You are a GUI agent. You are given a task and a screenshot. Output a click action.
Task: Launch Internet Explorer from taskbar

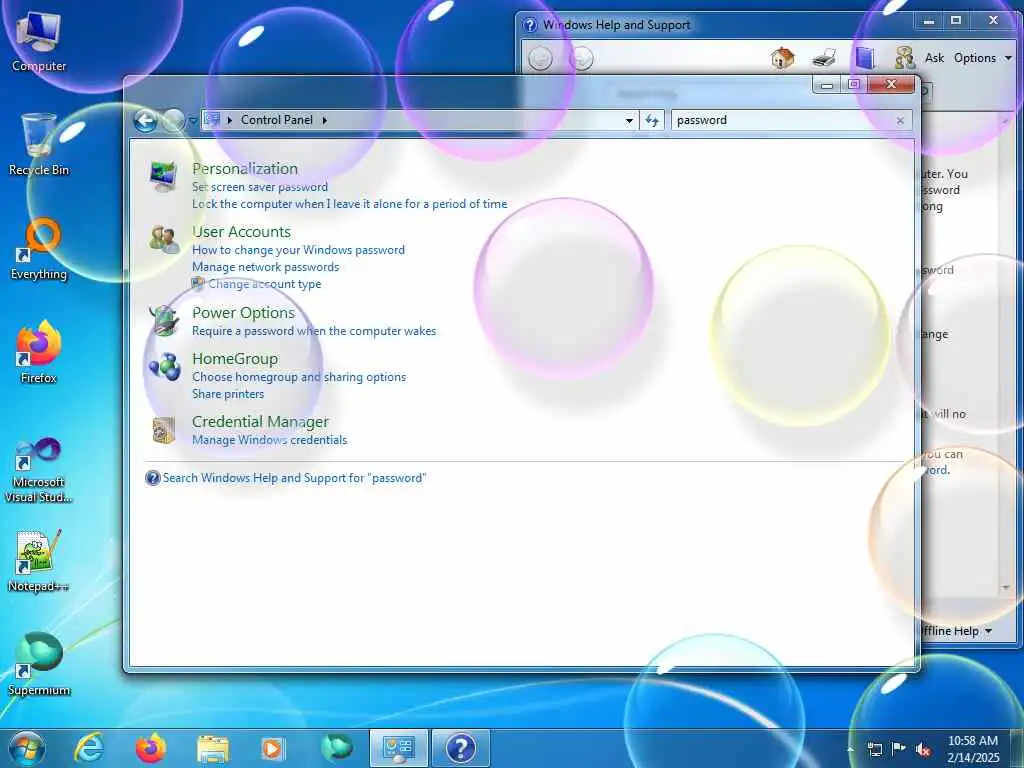[89, 748]
